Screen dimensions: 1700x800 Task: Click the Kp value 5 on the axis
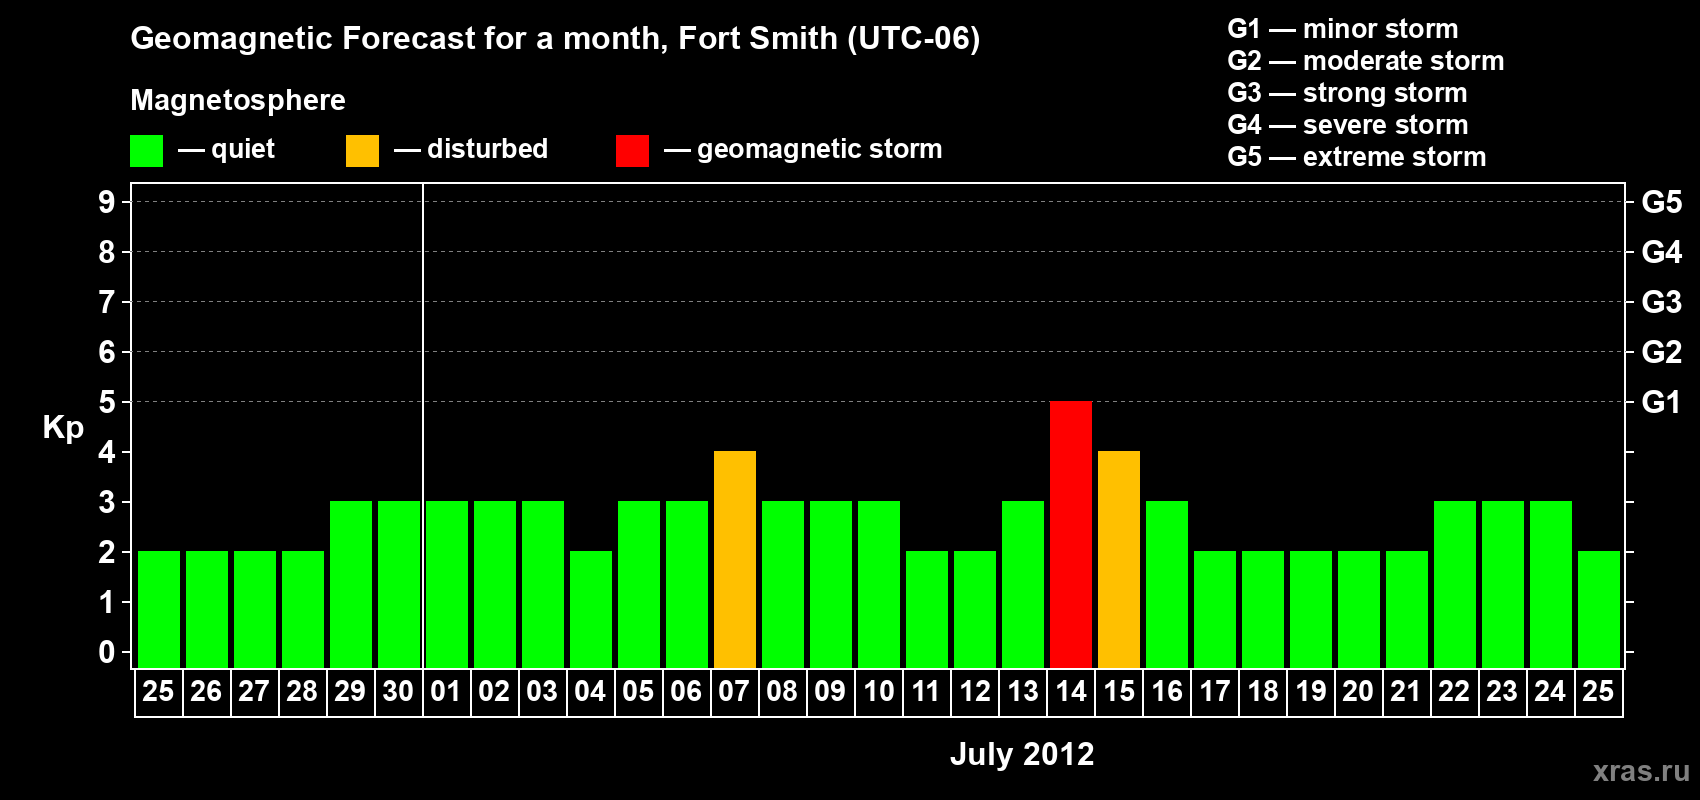pyautogui.click(x=107, y=402)
